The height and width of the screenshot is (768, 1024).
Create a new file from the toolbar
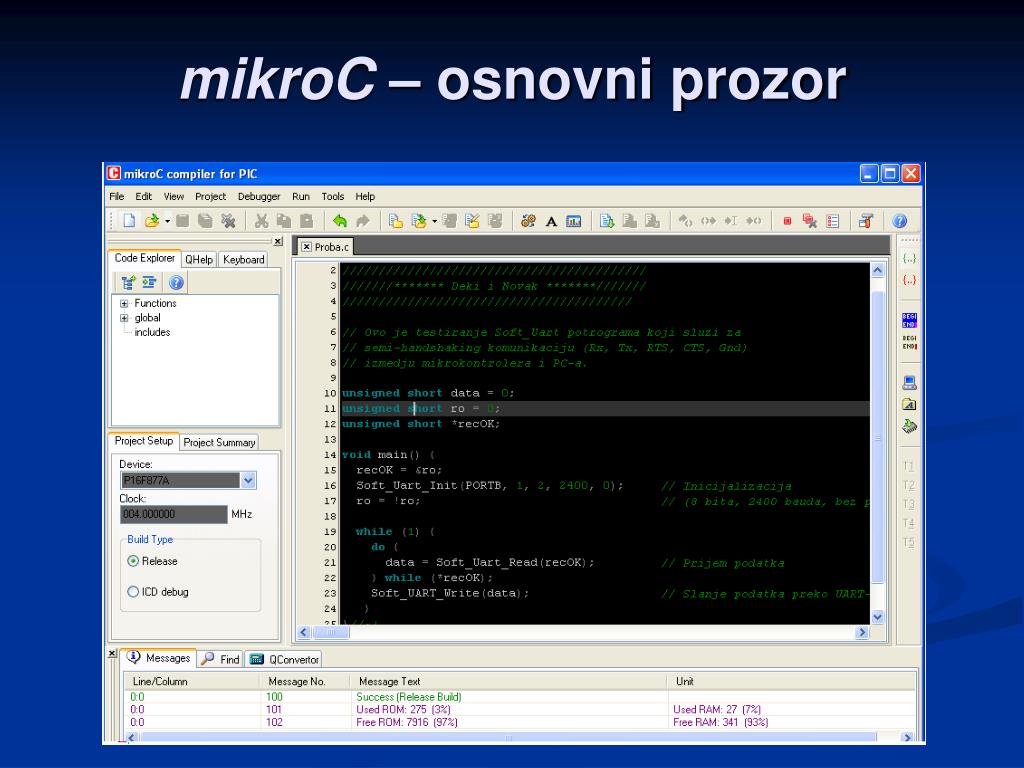(129, 221)
